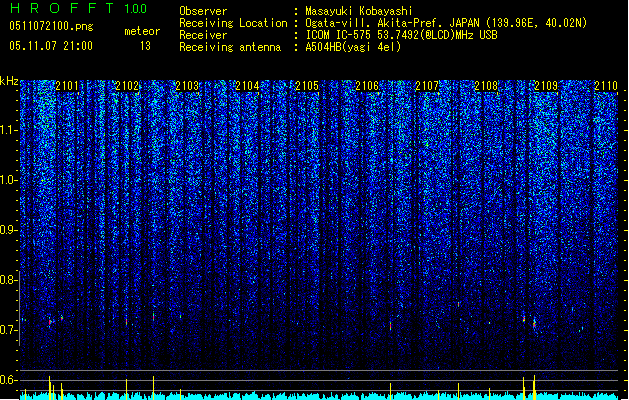Click the 0.6 kHz axis tick label
This screenshot has height=400, width=629.
(8, 380)
